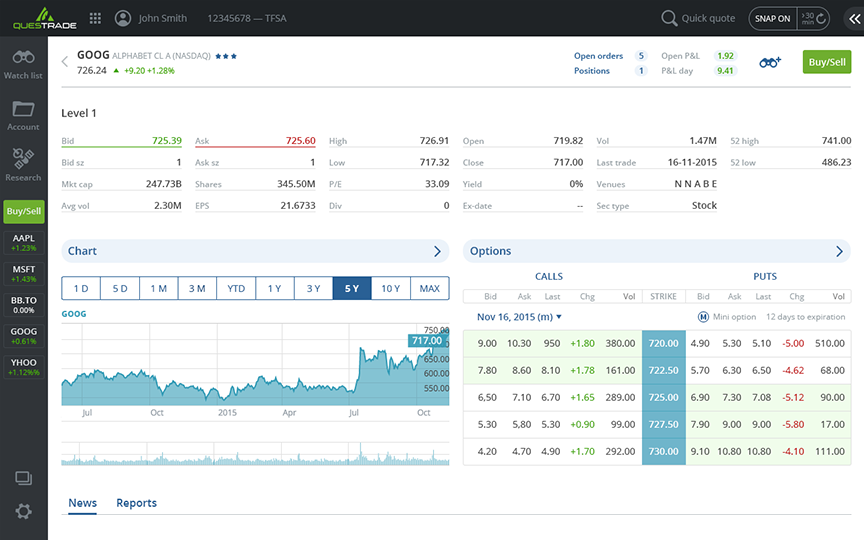The image size is (864, 540).
Task: Click the 720.00 strike price
Action: (x=663, y=343)
